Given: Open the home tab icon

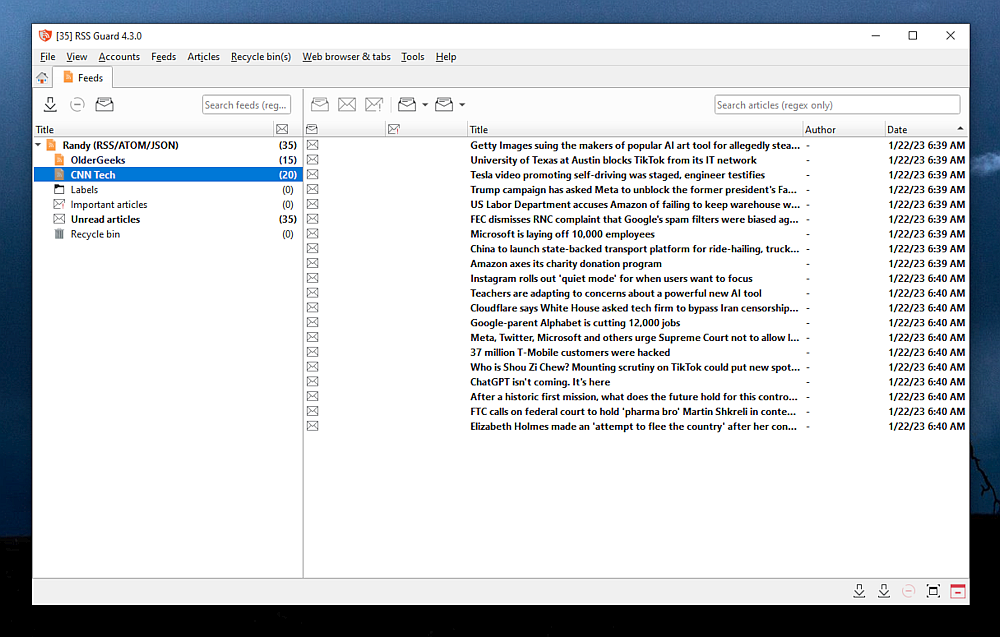Looking at the screenshot, I should [x=42, y=78].
